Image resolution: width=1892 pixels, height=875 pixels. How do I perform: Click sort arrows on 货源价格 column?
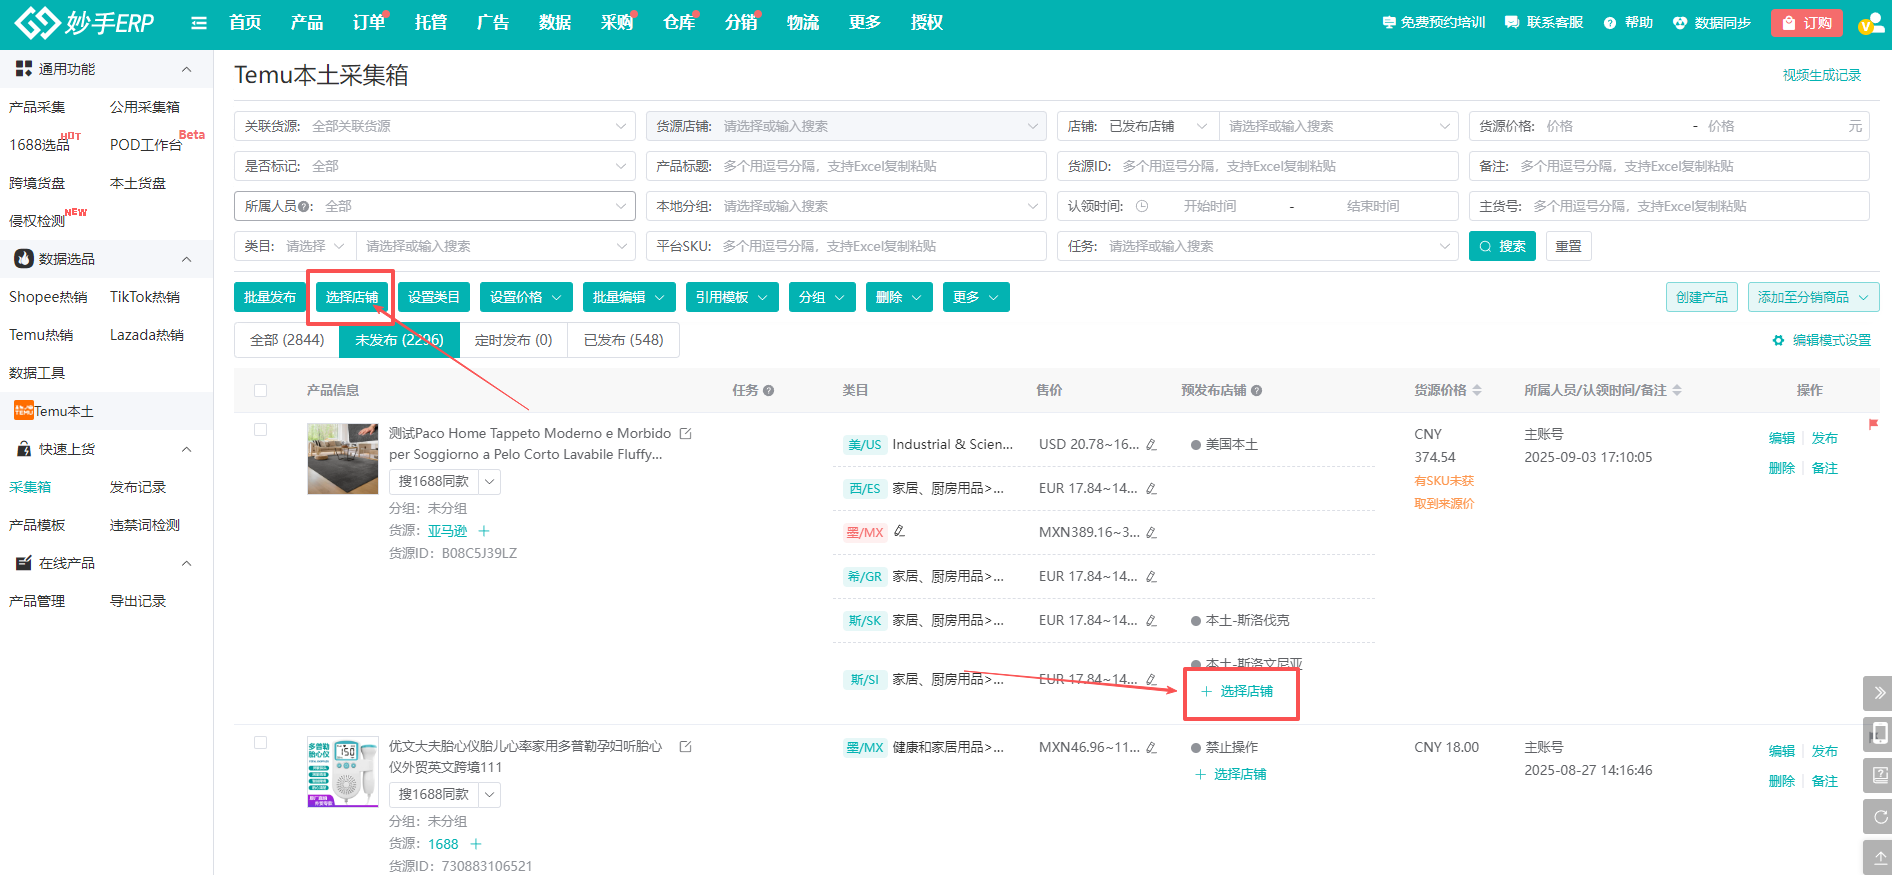[x=1477, y=390]
